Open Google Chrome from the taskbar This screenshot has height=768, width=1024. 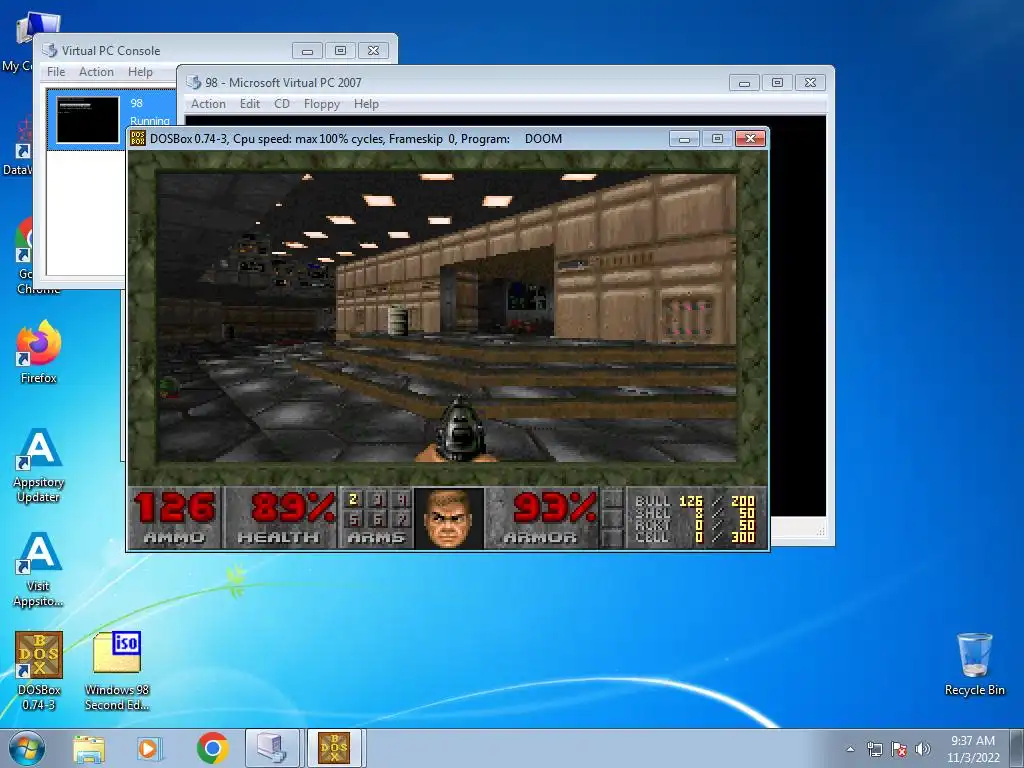(x=212, y=748)
